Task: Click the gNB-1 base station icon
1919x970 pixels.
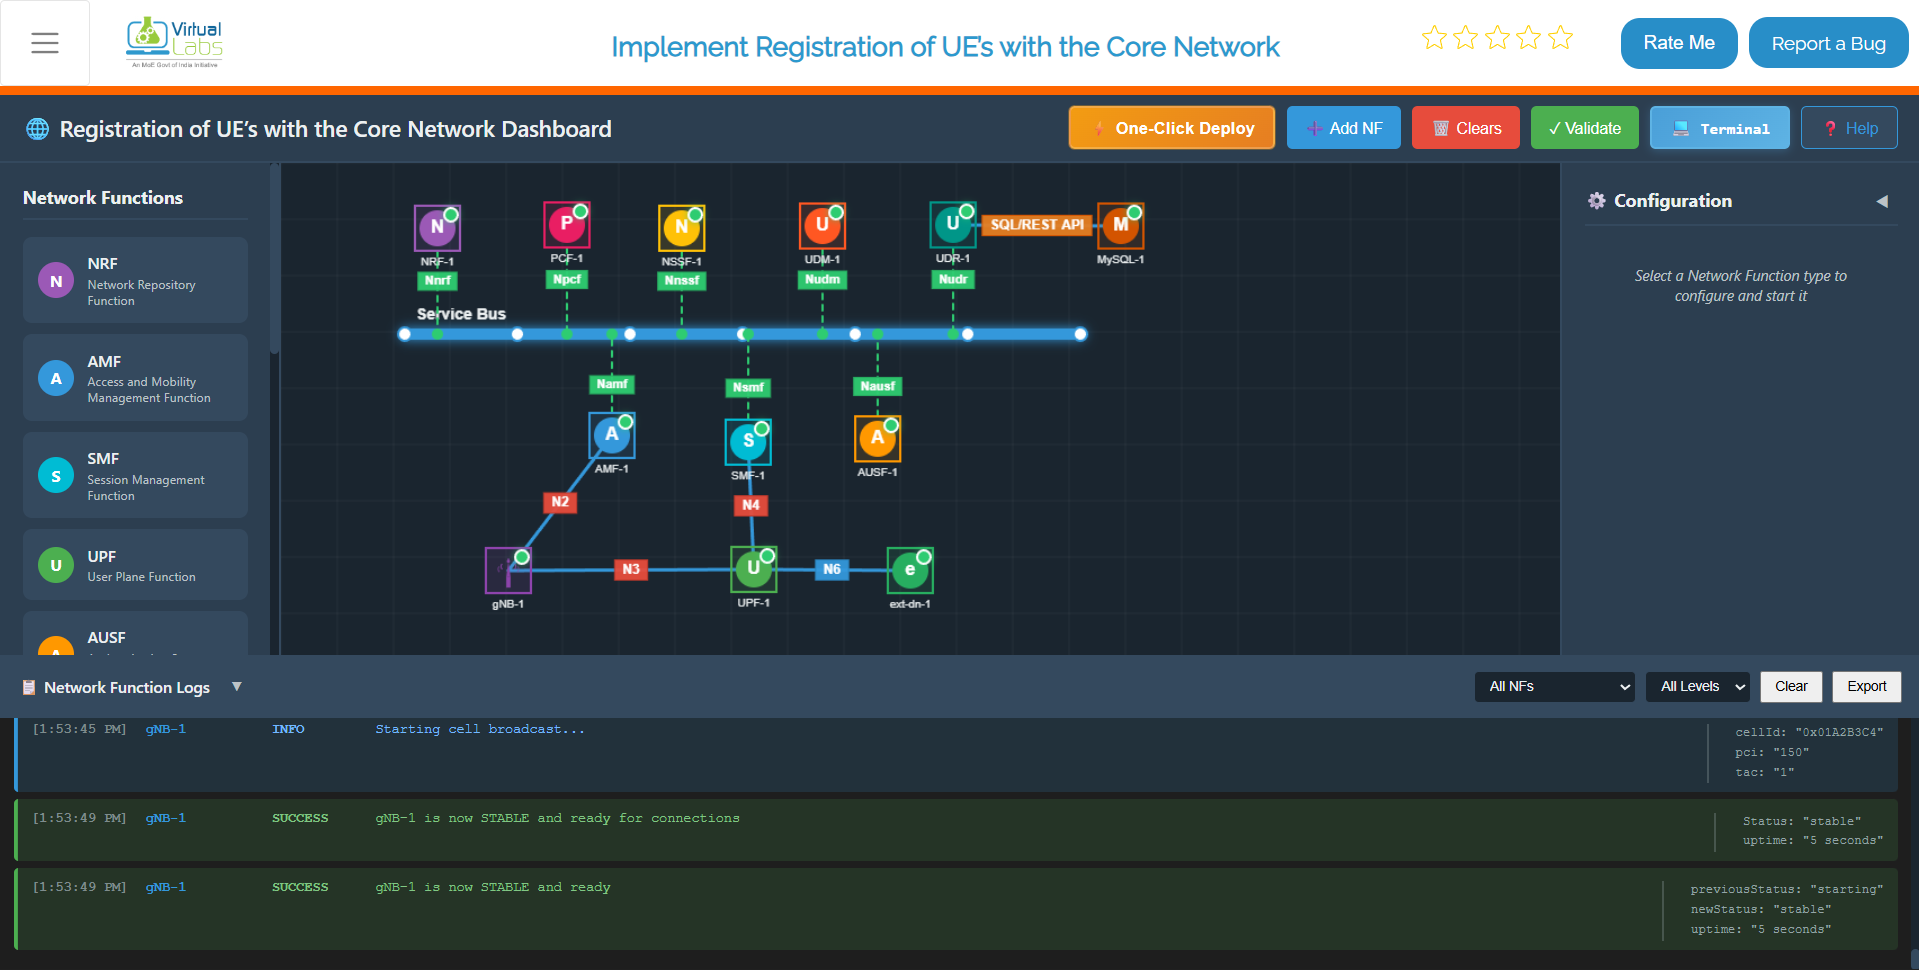Action: point(508,571)
